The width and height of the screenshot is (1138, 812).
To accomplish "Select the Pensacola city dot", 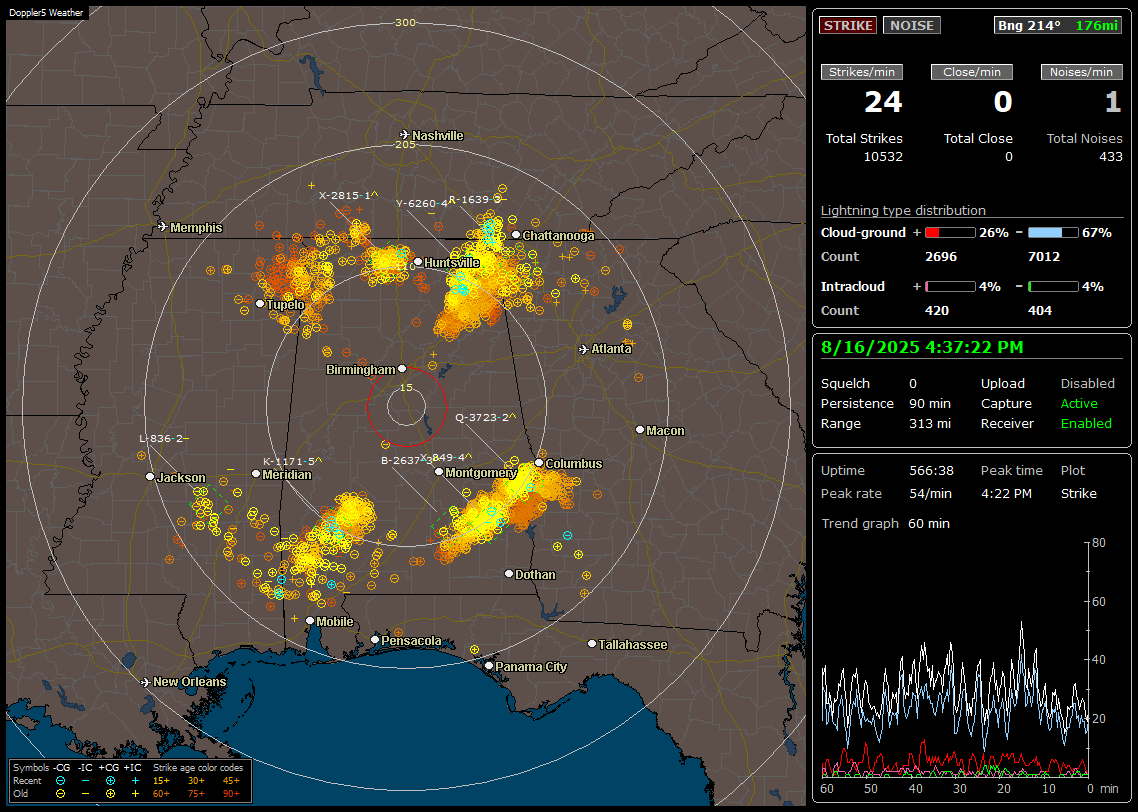I will (375, 640).
